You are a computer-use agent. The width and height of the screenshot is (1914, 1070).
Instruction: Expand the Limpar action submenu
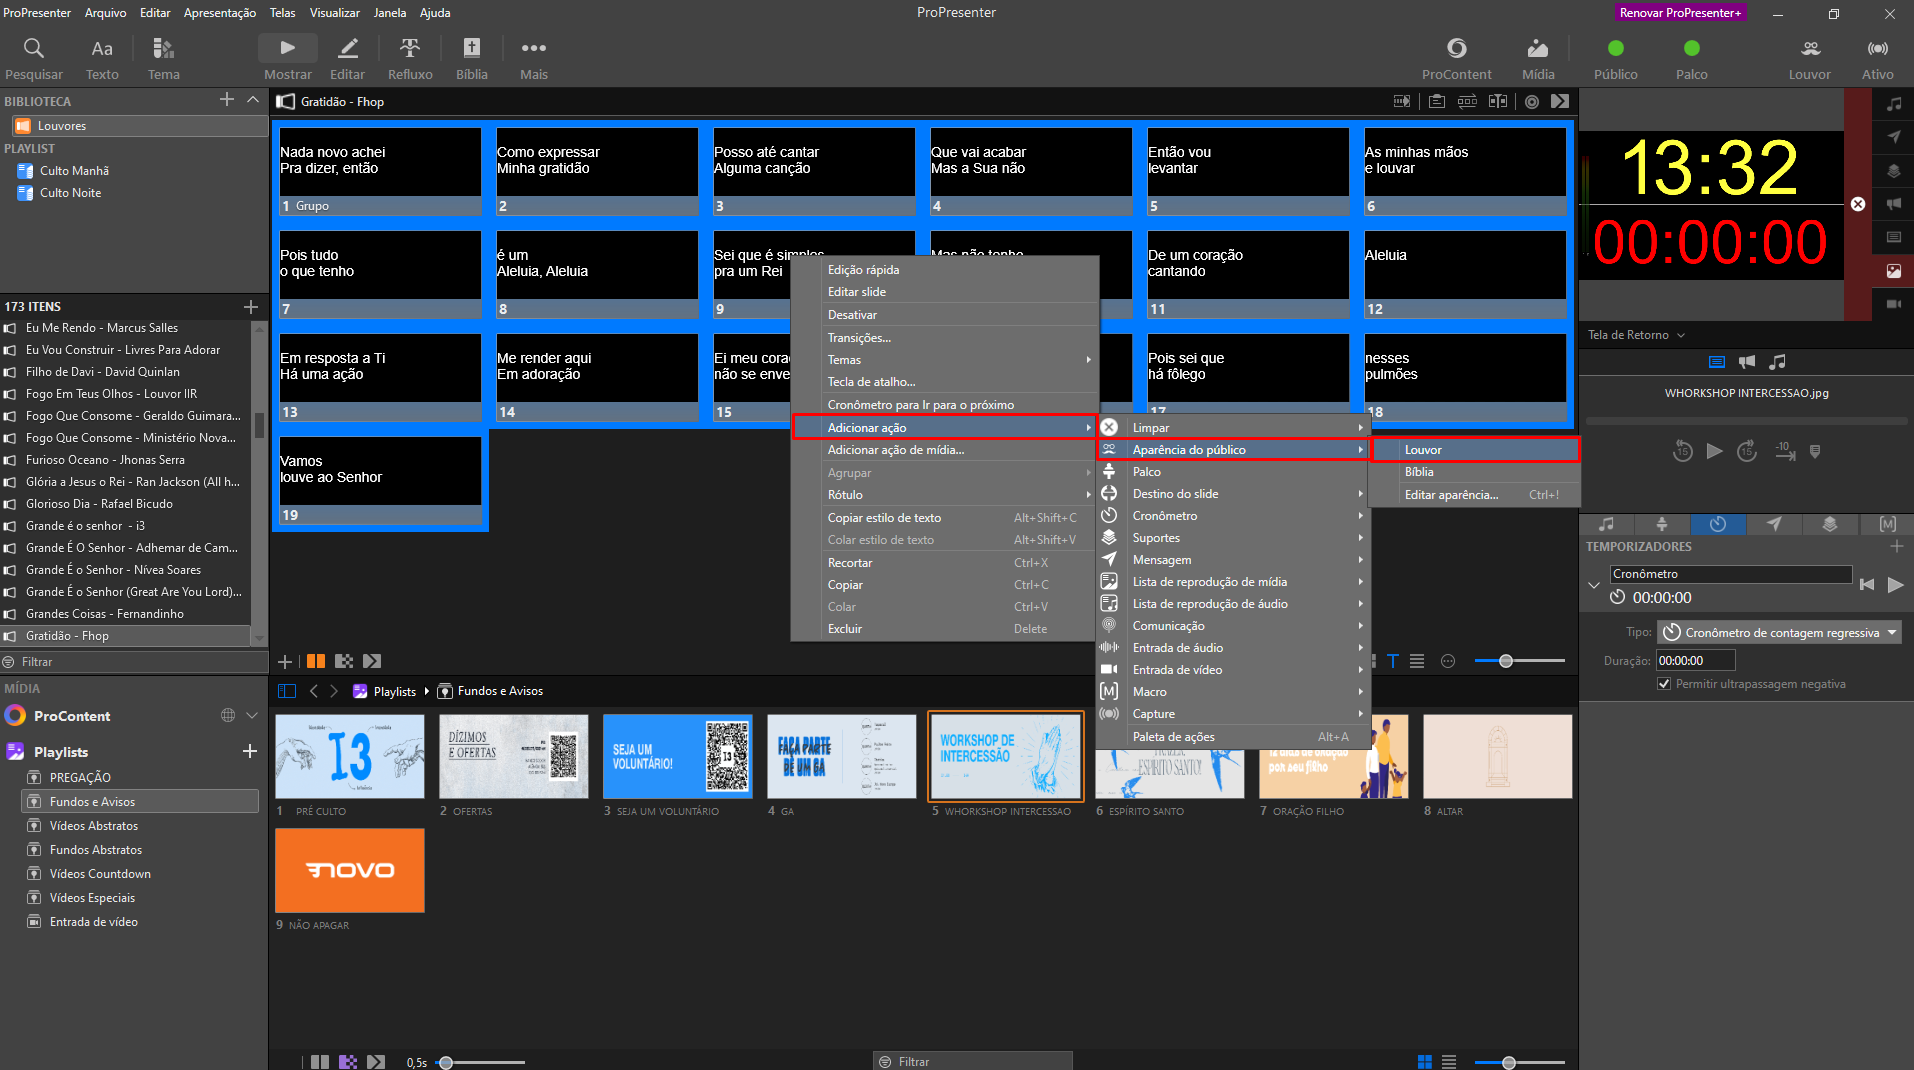click(x=1233, y=428)
